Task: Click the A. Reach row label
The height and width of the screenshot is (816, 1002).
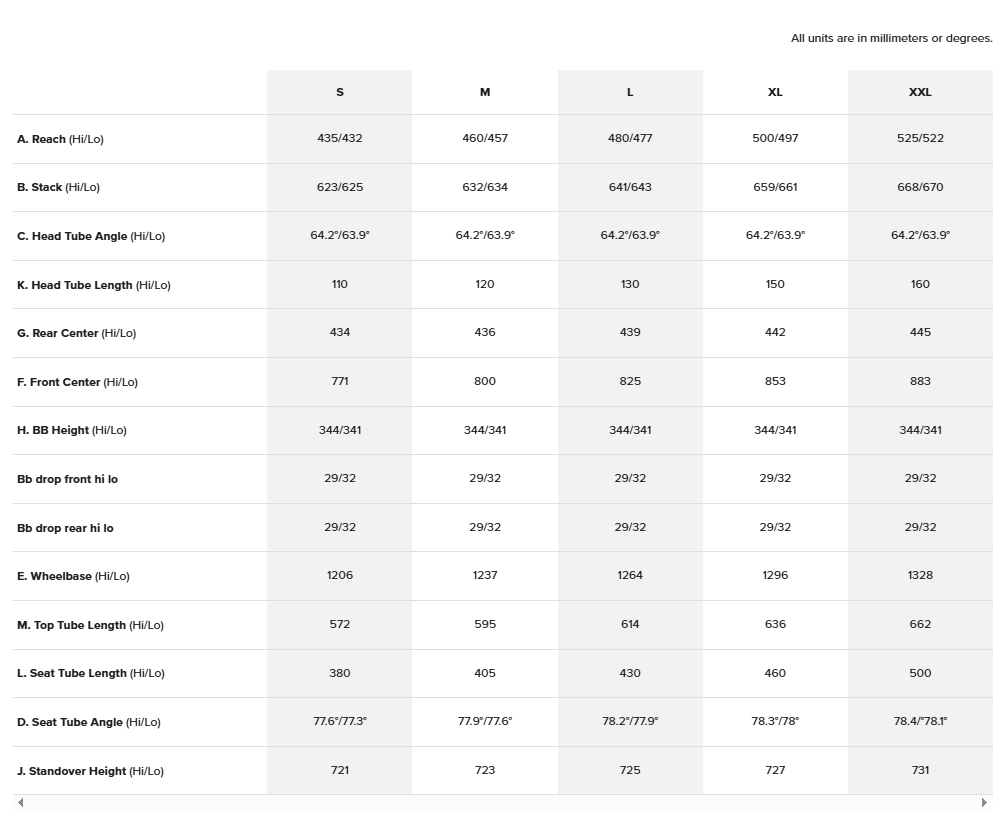Action: point(60,139)
